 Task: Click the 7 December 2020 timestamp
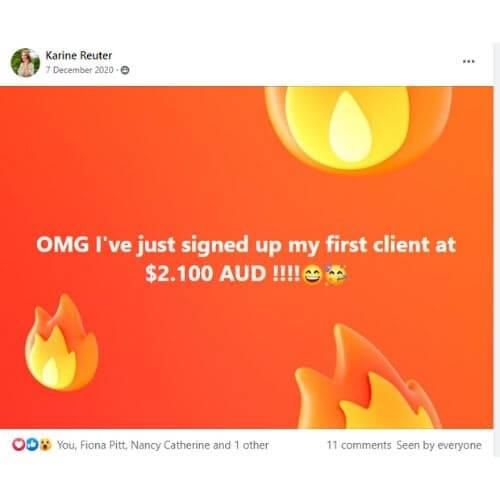point(79,70)
